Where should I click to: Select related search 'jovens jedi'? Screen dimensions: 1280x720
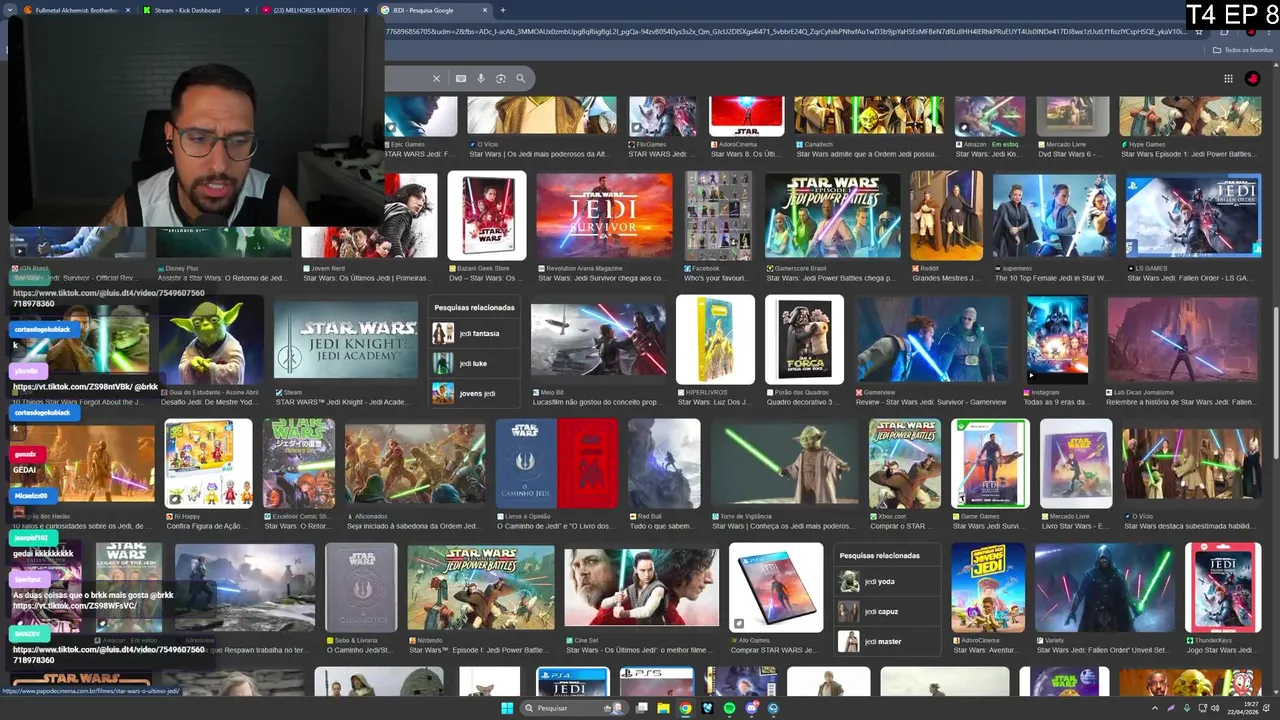[474, 393]
